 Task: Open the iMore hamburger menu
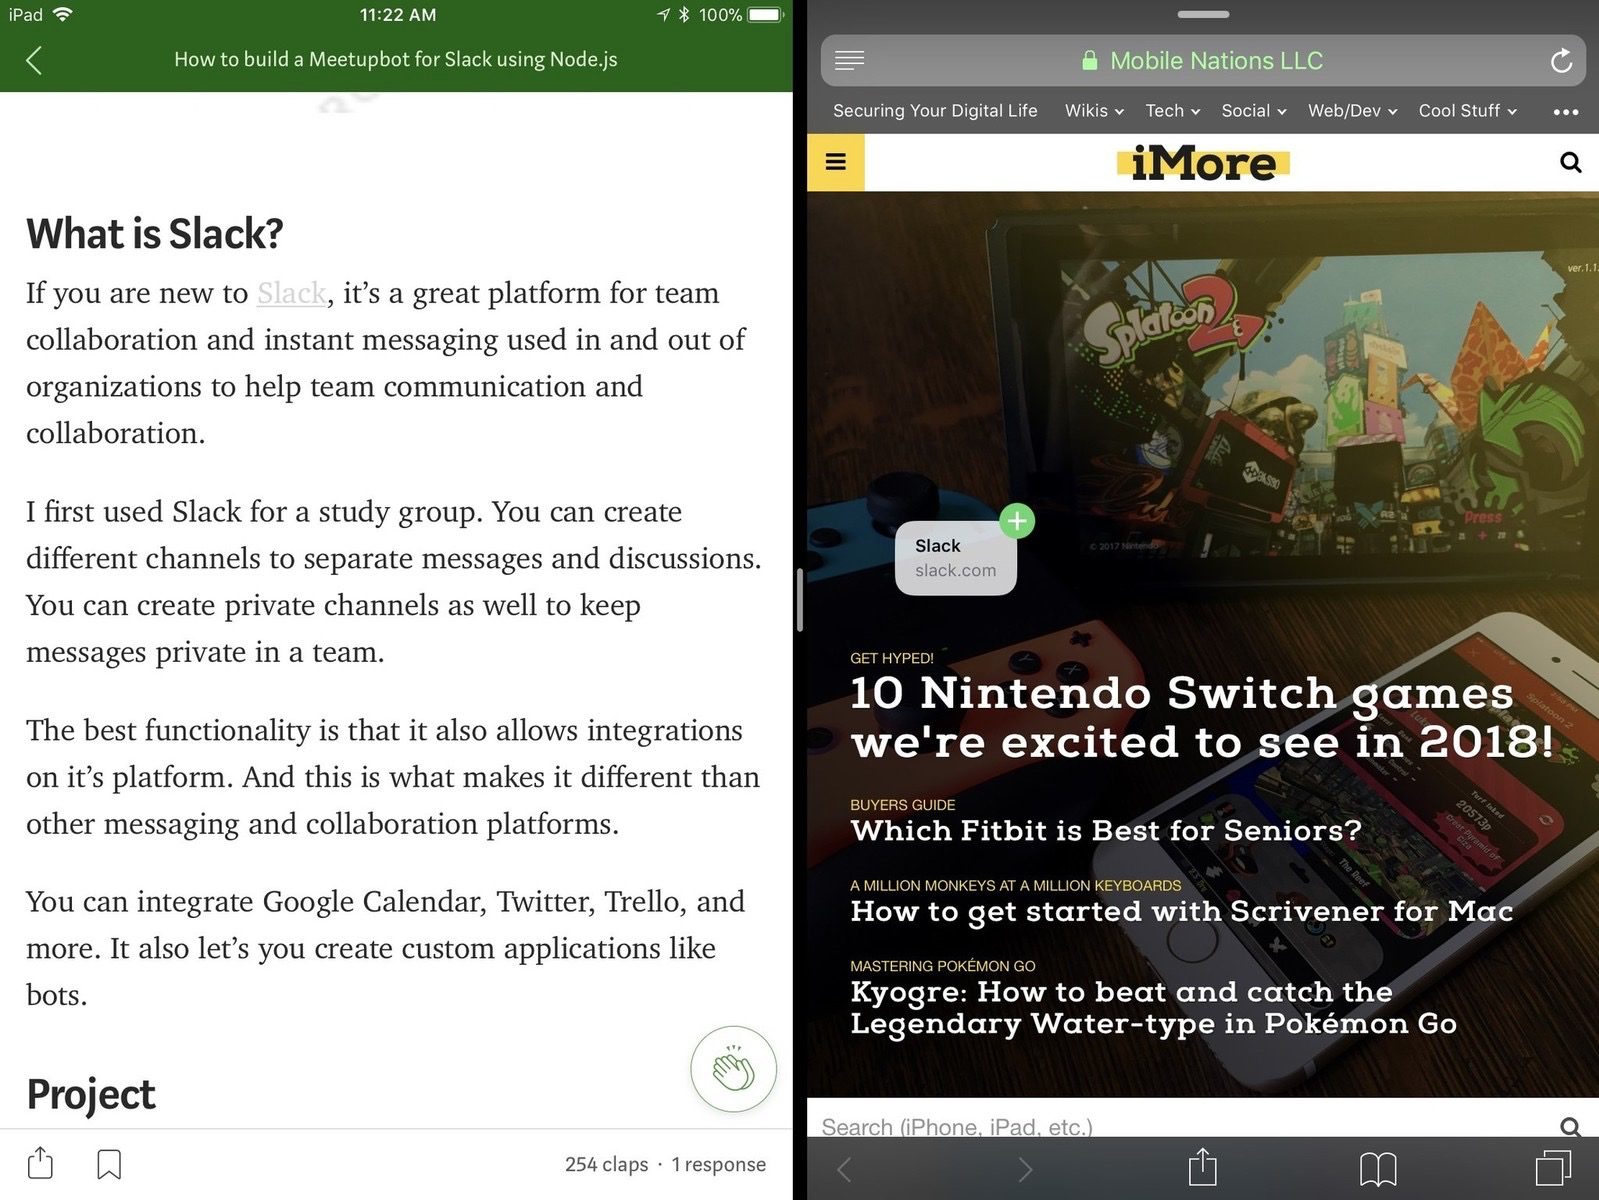tap(836, 162)
